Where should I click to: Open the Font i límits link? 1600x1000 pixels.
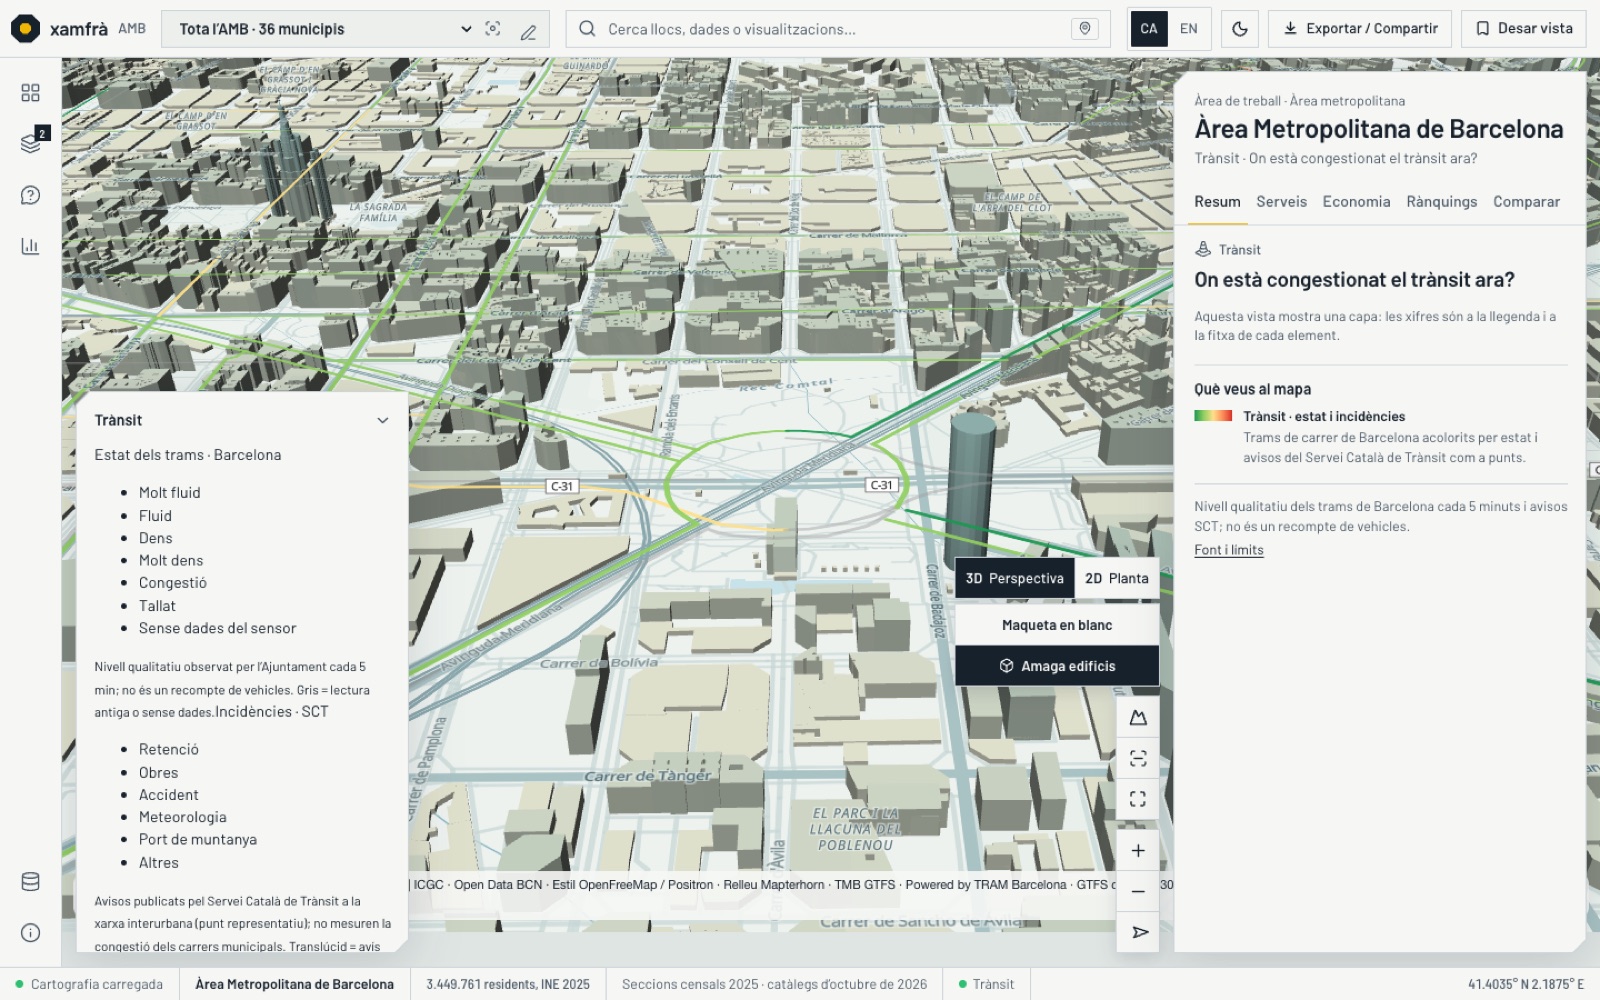coord(1228,550)
